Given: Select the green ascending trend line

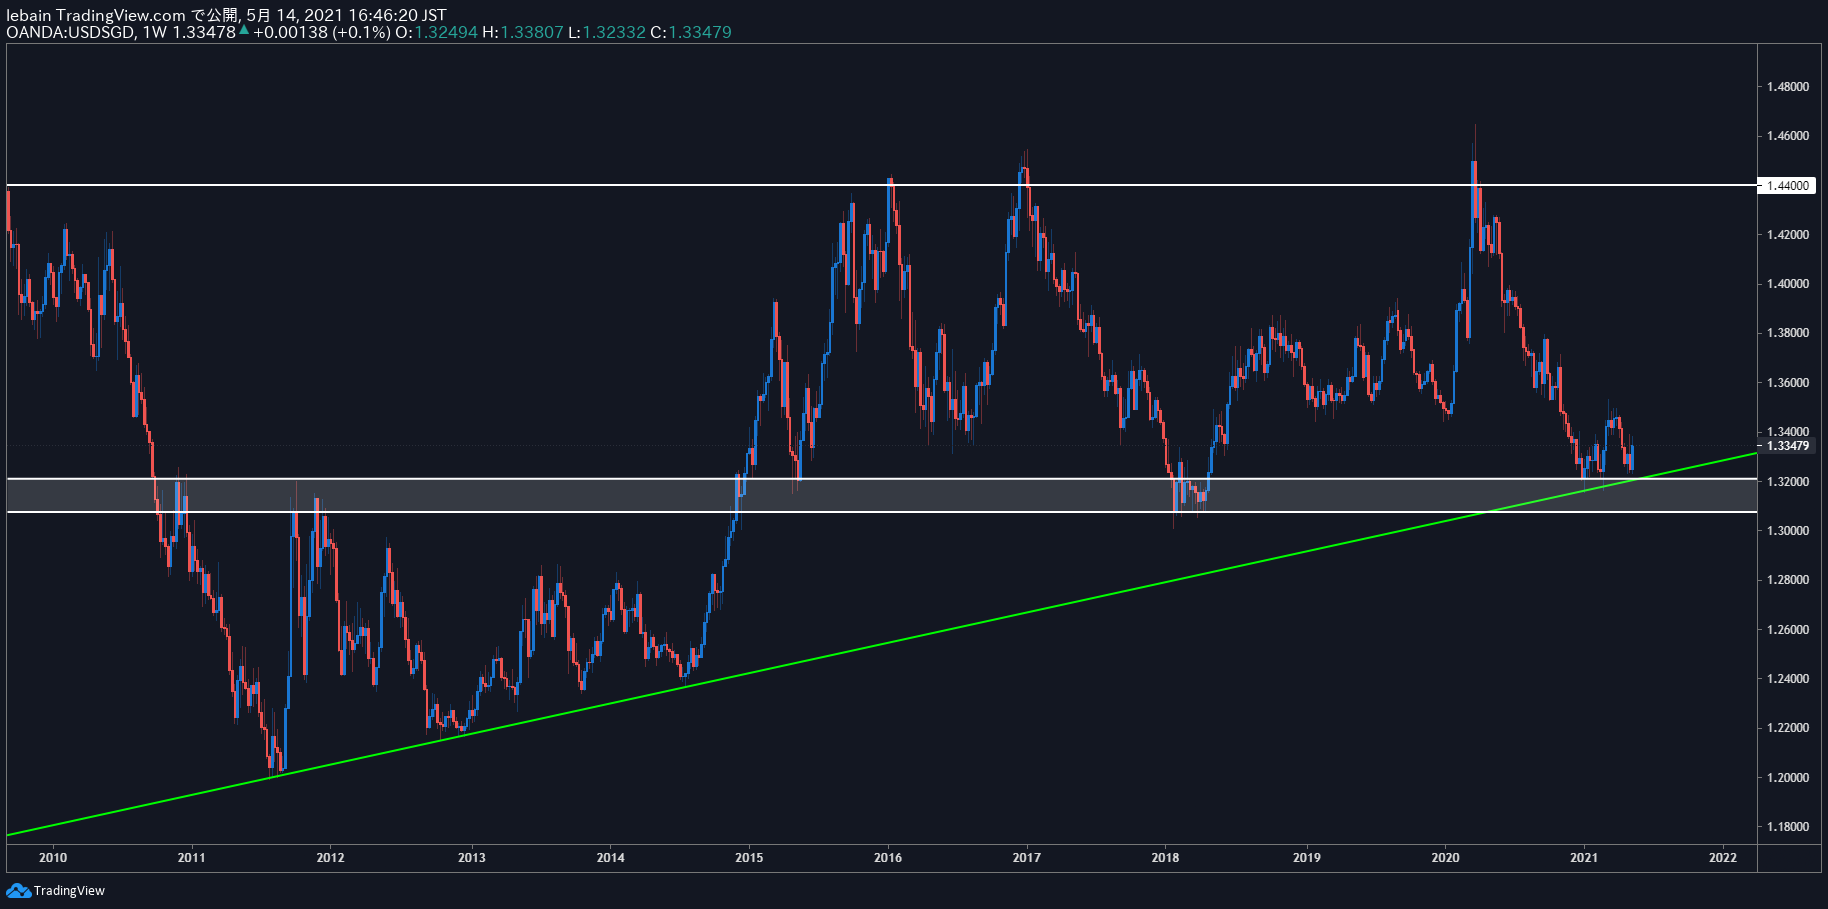Looking at the screenshot, I should tap(880, 645).
